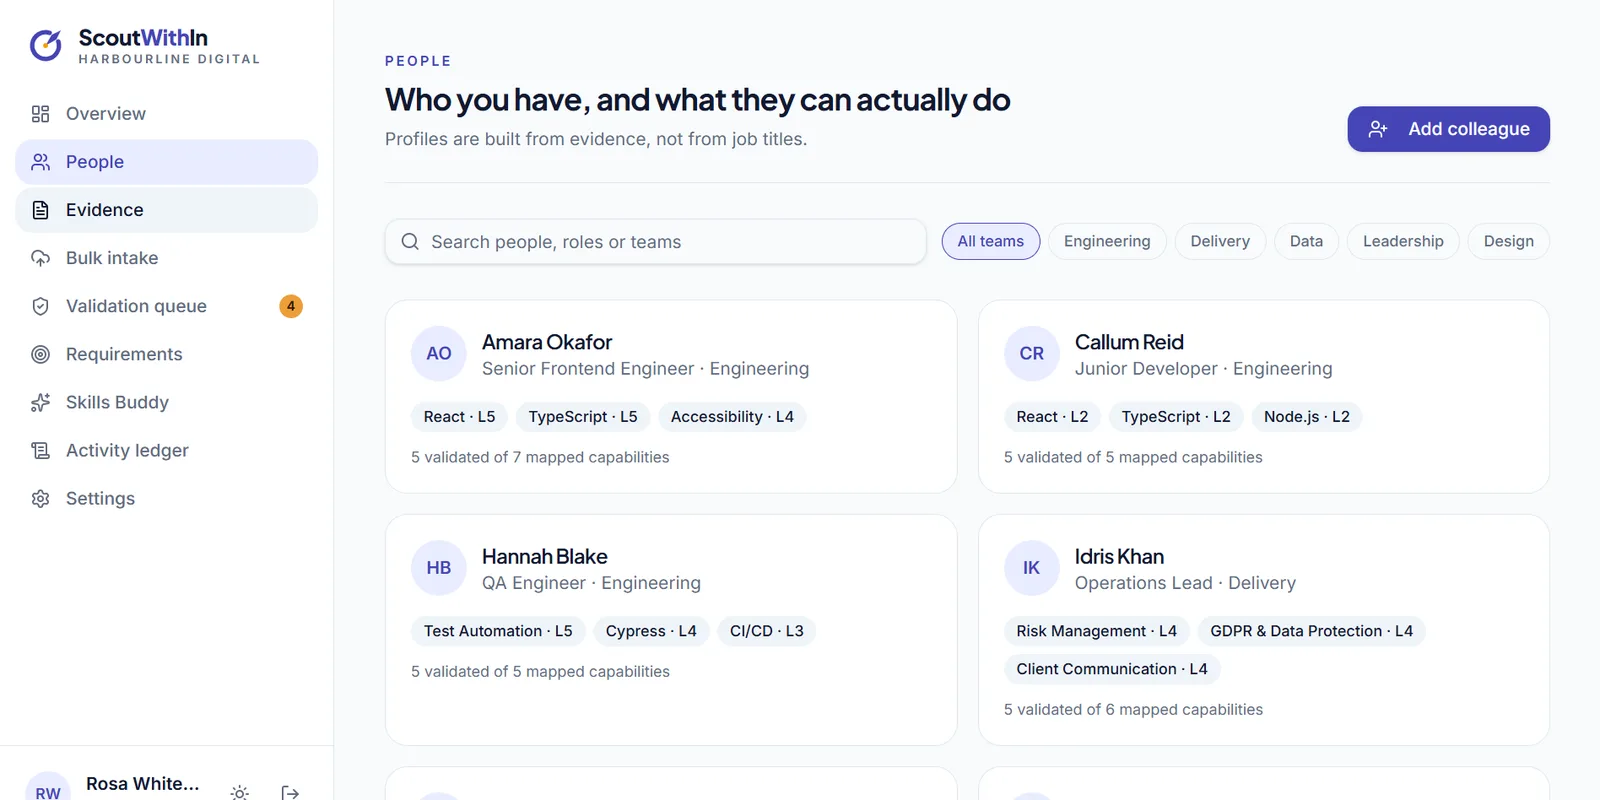The height and width of the screenshot is (800, 1600).
Task: Click the People sidebar icon
Action: point(40,162)
